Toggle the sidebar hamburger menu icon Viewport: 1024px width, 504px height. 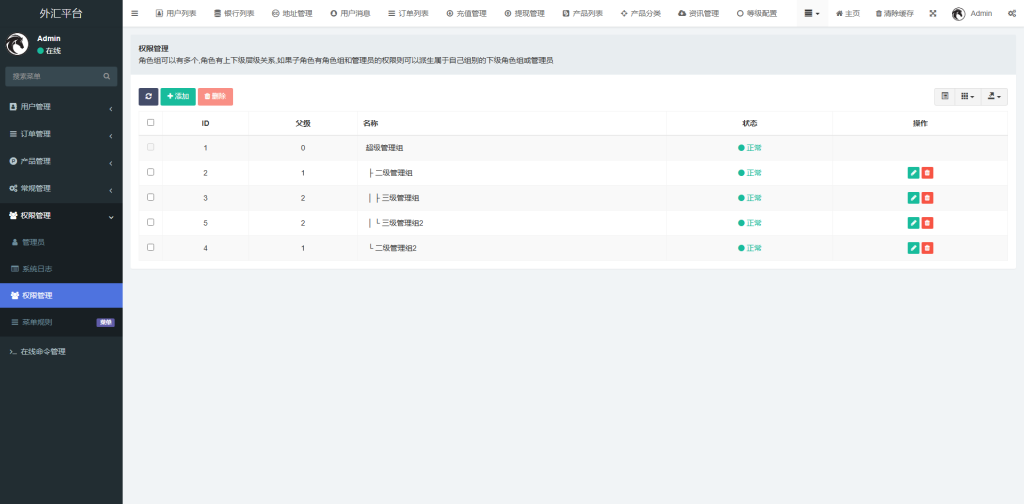click(135, 13)
